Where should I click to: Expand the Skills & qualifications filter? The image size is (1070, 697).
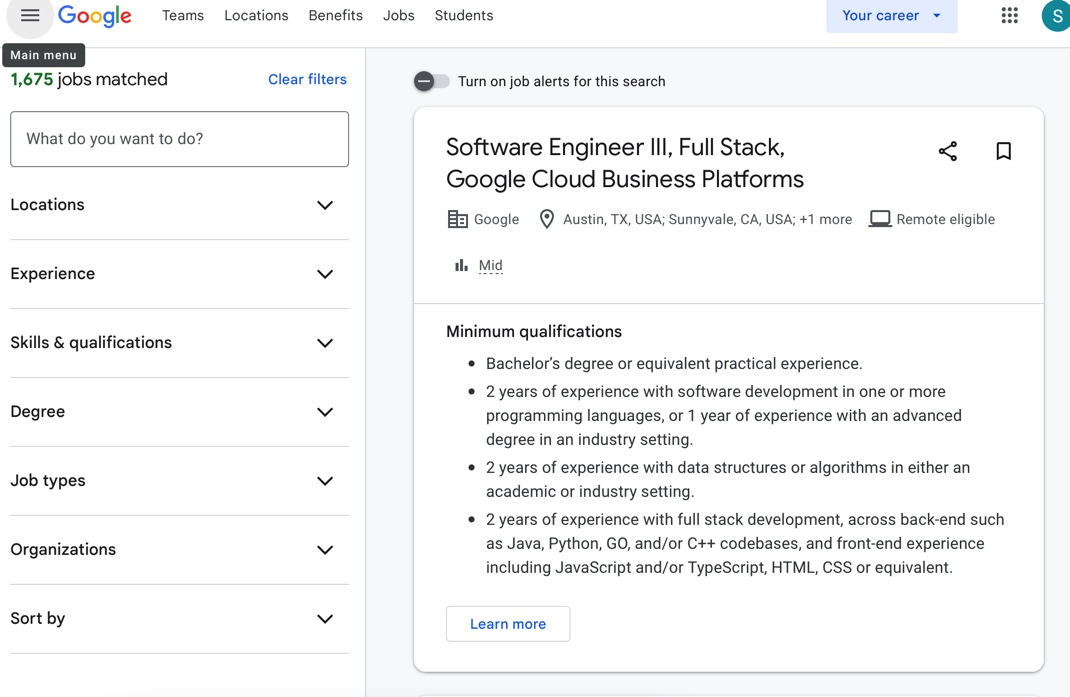(179, 343)
